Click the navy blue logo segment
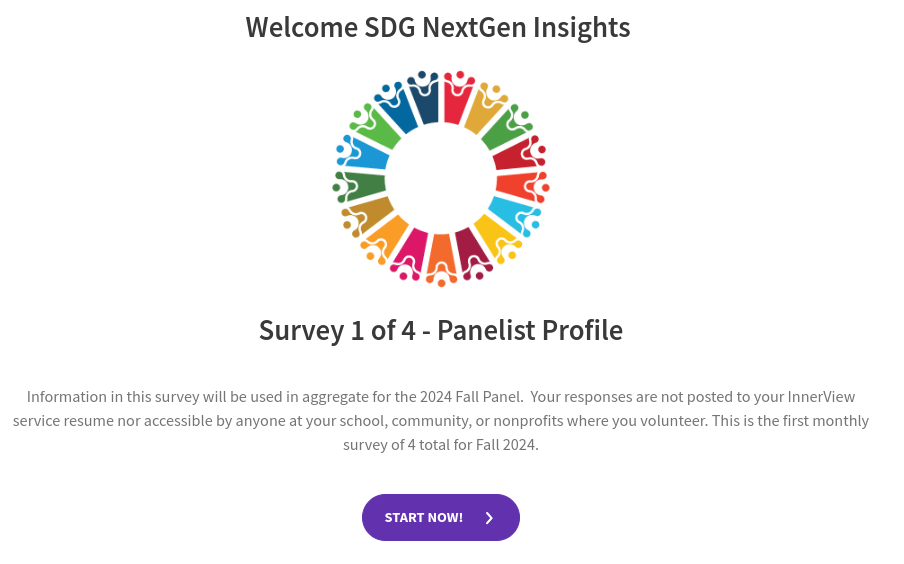This screenshot has width=904, height=564. point(424,104)
